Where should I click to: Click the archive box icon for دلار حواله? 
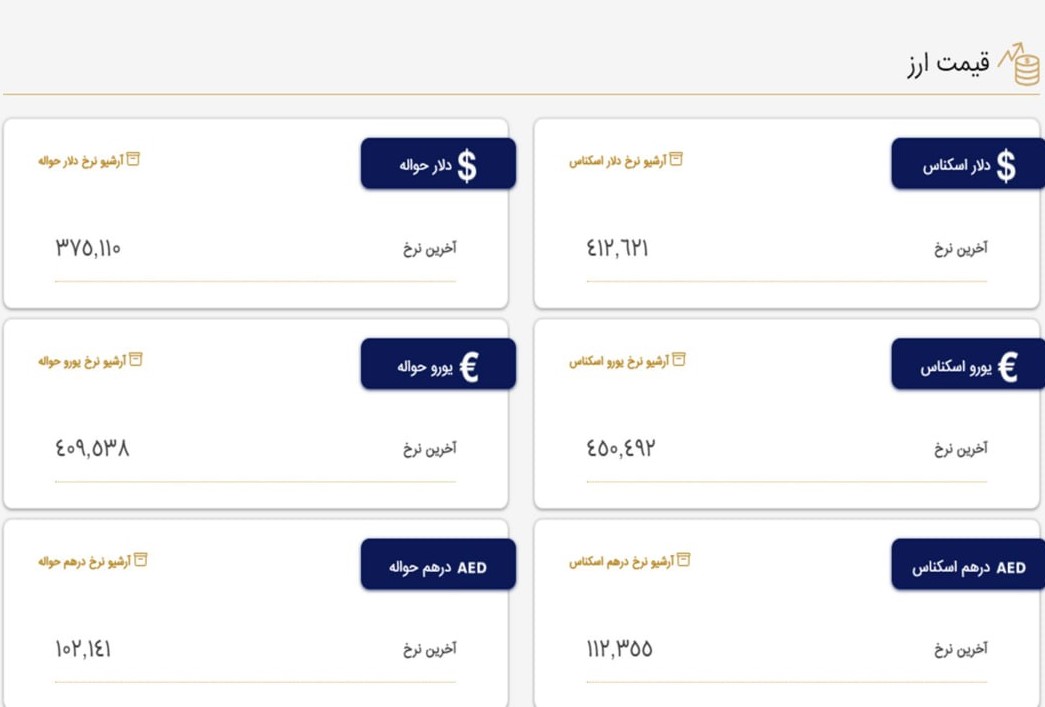(x=133, y=159)
